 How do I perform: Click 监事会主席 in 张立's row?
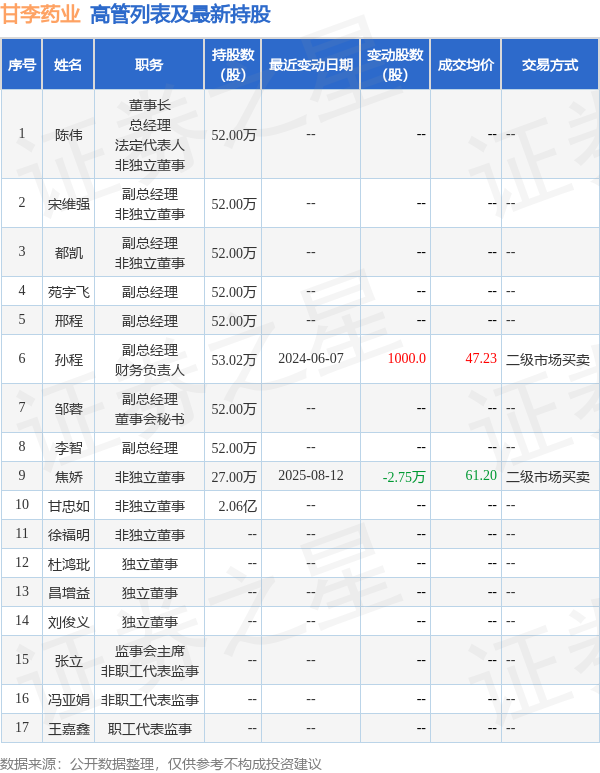(x=149, y=651)
